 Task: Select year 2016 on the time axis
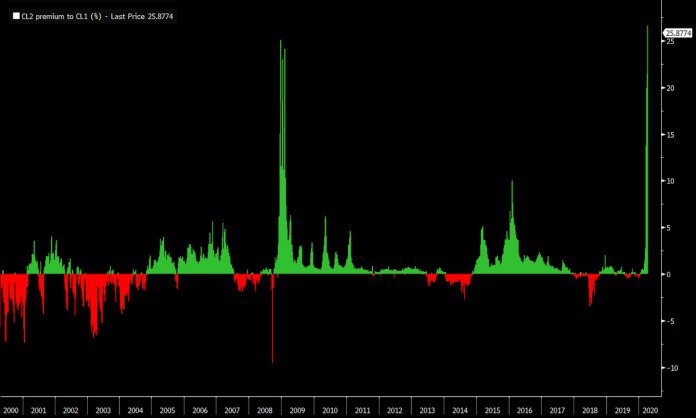(525, 410)
